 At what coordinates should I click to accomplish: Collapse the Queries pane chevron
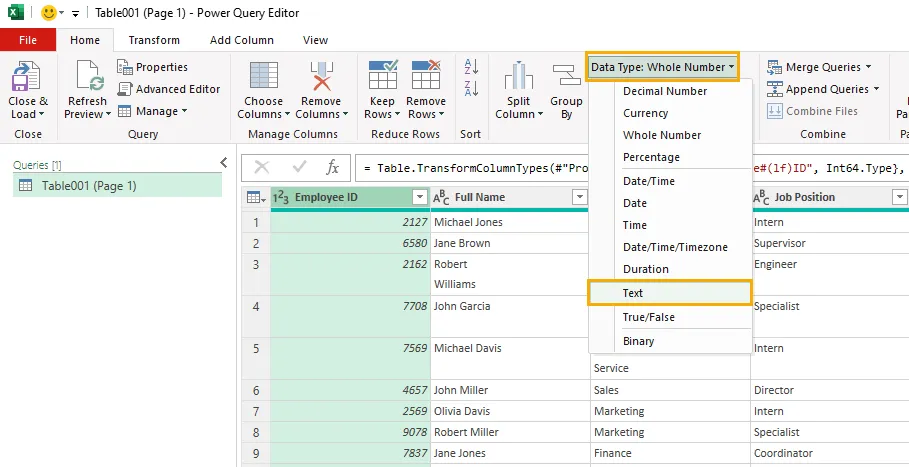click(224, 163)
